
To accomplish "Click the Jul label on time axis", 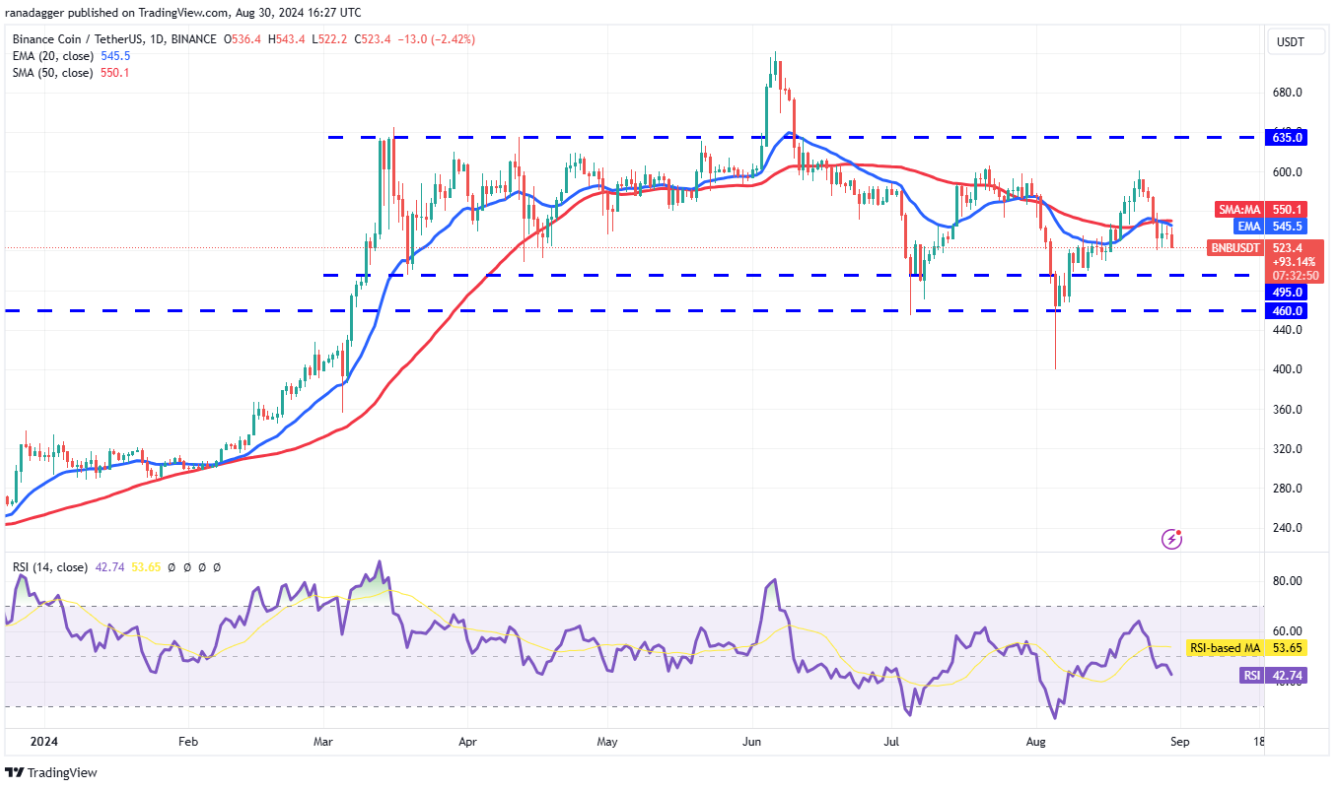I will click(x=893, y=743).
